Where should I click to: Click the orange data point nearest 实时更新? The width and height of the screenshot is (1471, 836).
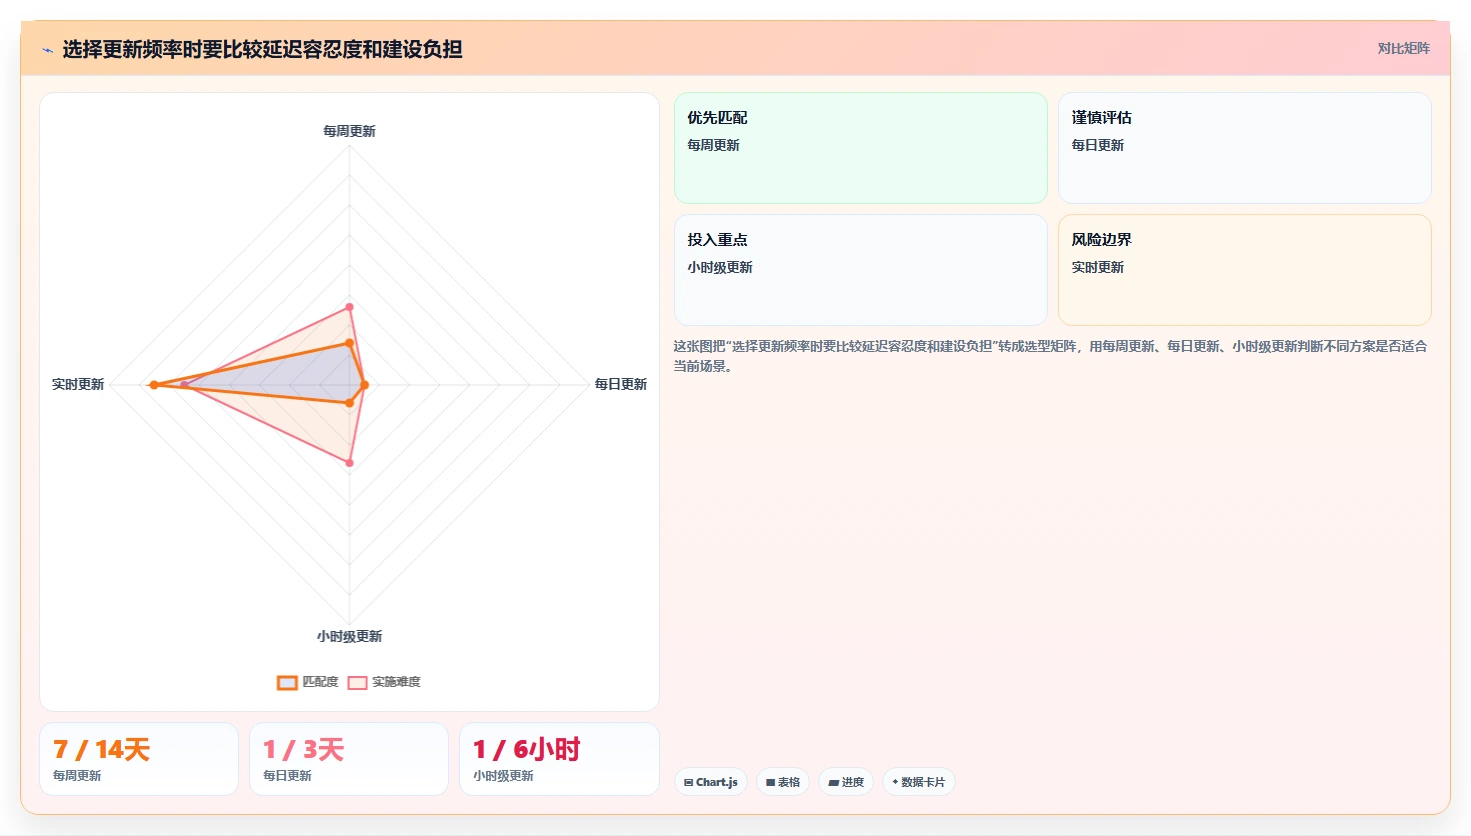154,385
